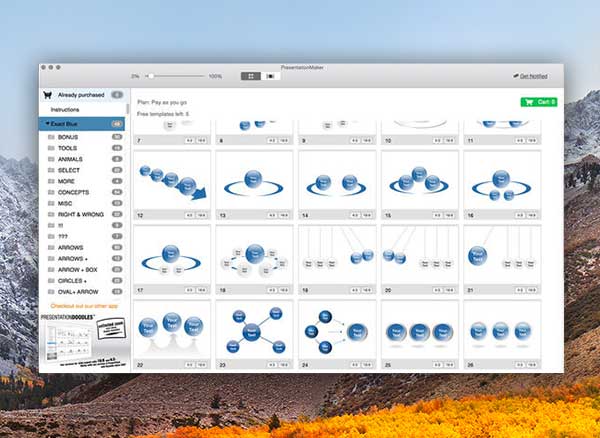The image size is (600, 438).
Task: Select template 20 pendulum thumbnail
Action: pos(420,256)
